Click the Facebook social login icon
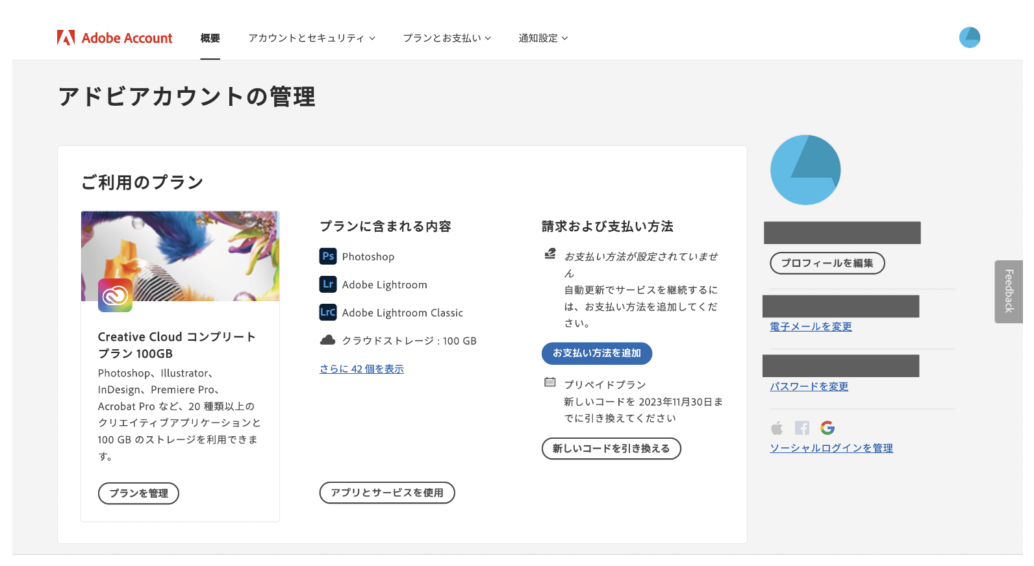Screen dimensions: 1034x566 pos(802,428)
